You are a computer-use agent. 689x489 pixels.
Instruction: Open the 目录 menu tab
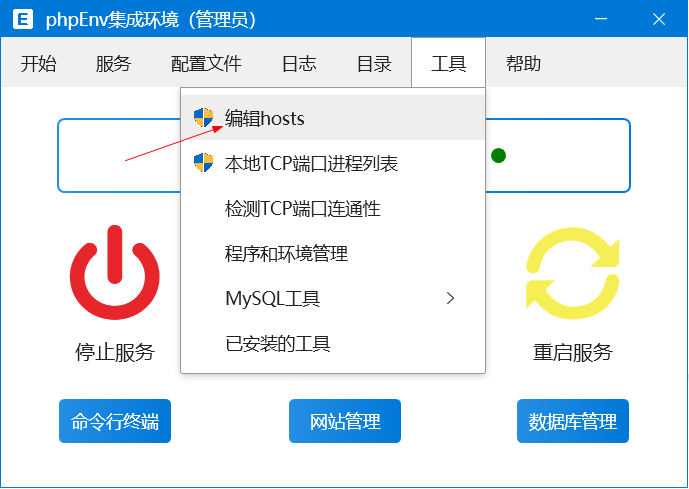tap(374, 63)
